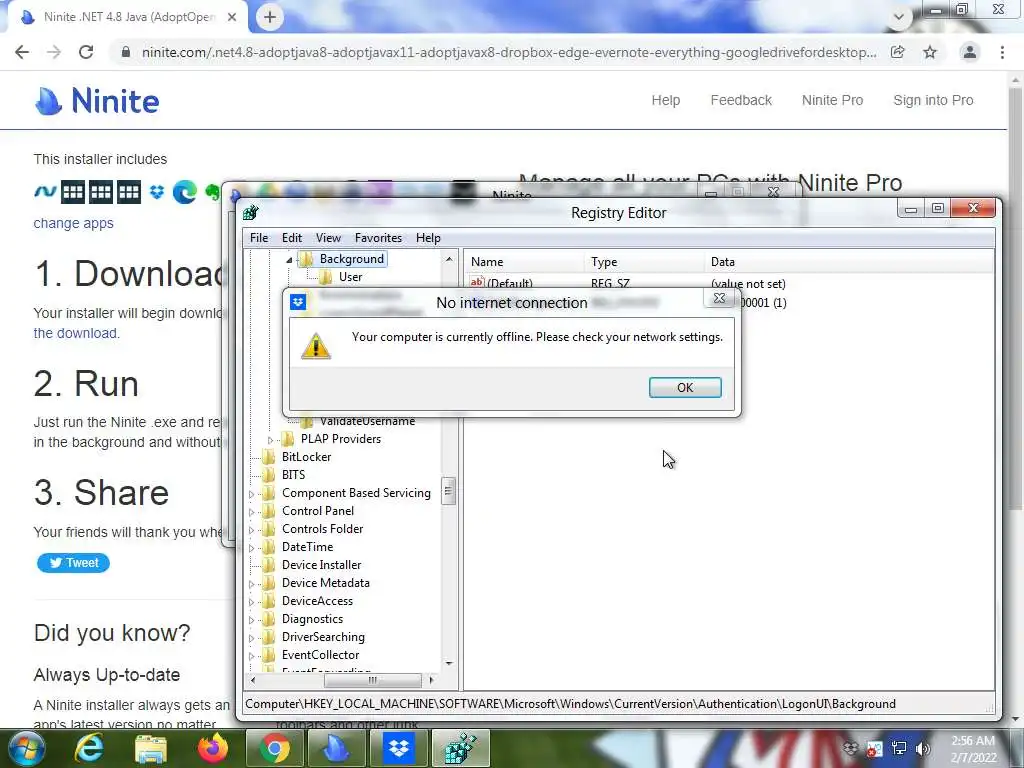1024x768 pixels.
Task: Open Internet Explorer from the taskbar
Action: (89, 748)
